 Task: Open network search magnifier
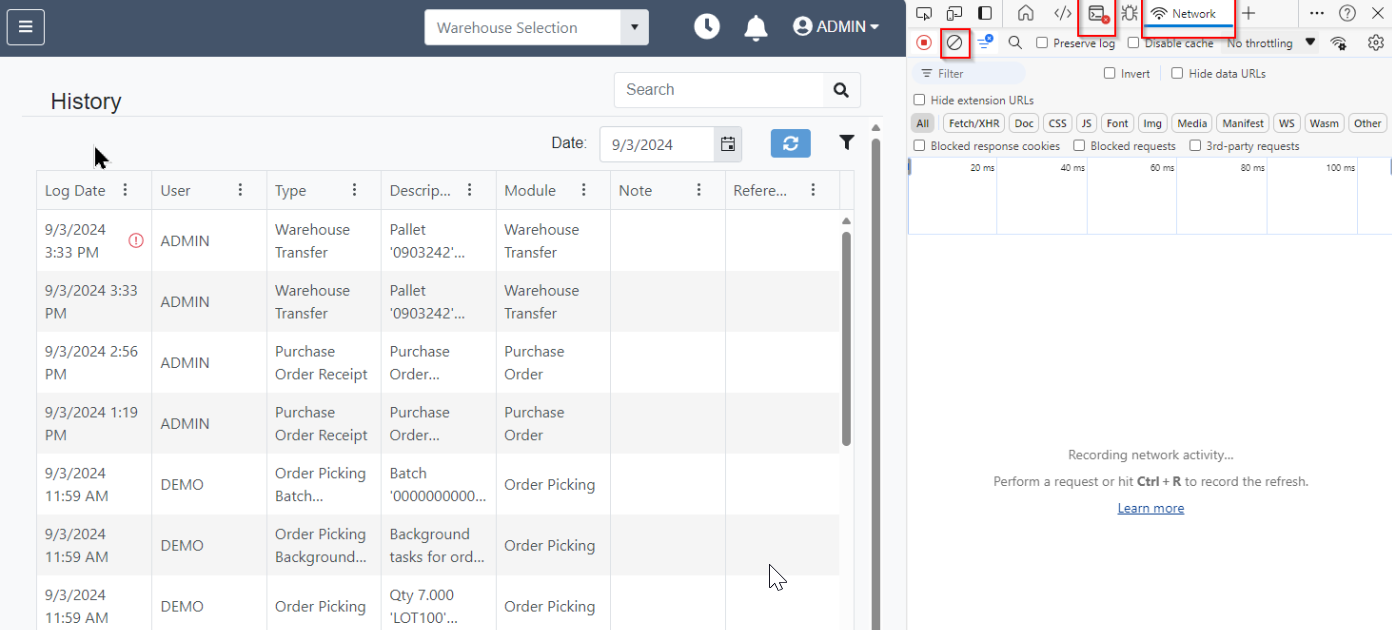(1015, 43)
